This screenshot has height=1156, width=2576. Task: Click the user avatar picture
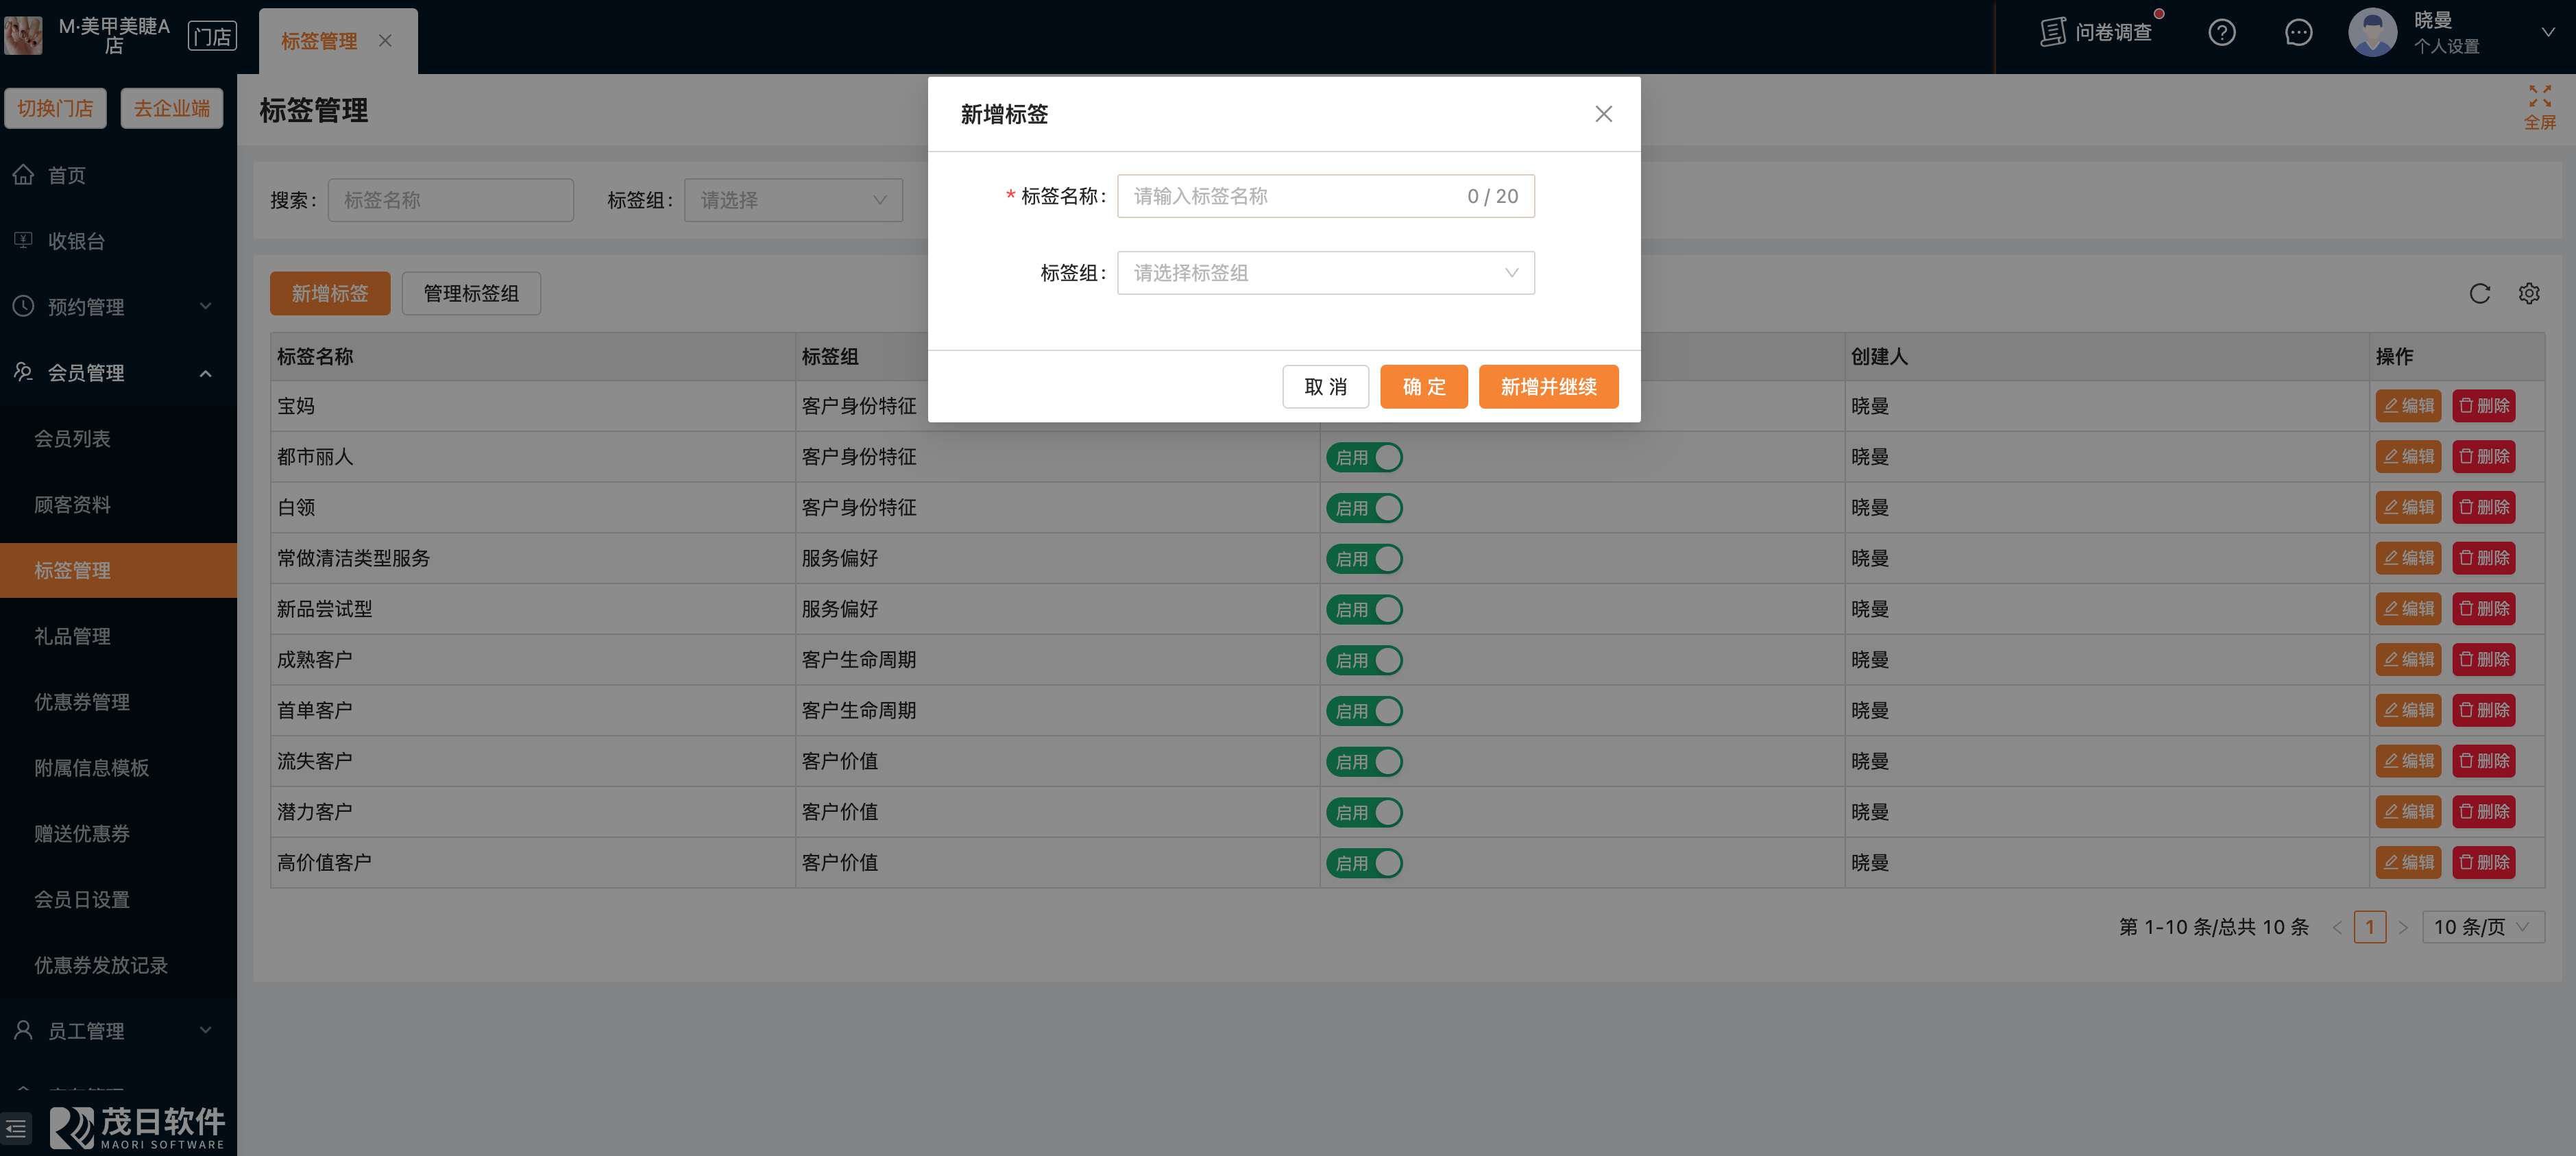coord(2372,33)
